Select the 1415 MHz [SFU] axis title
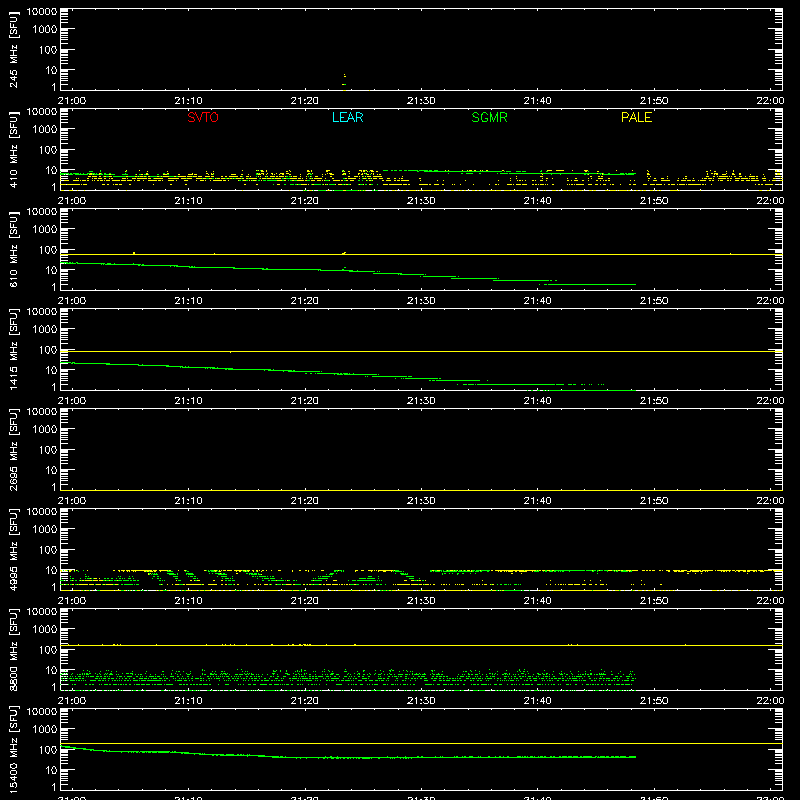The image size is (800, 800). [13, 349]
